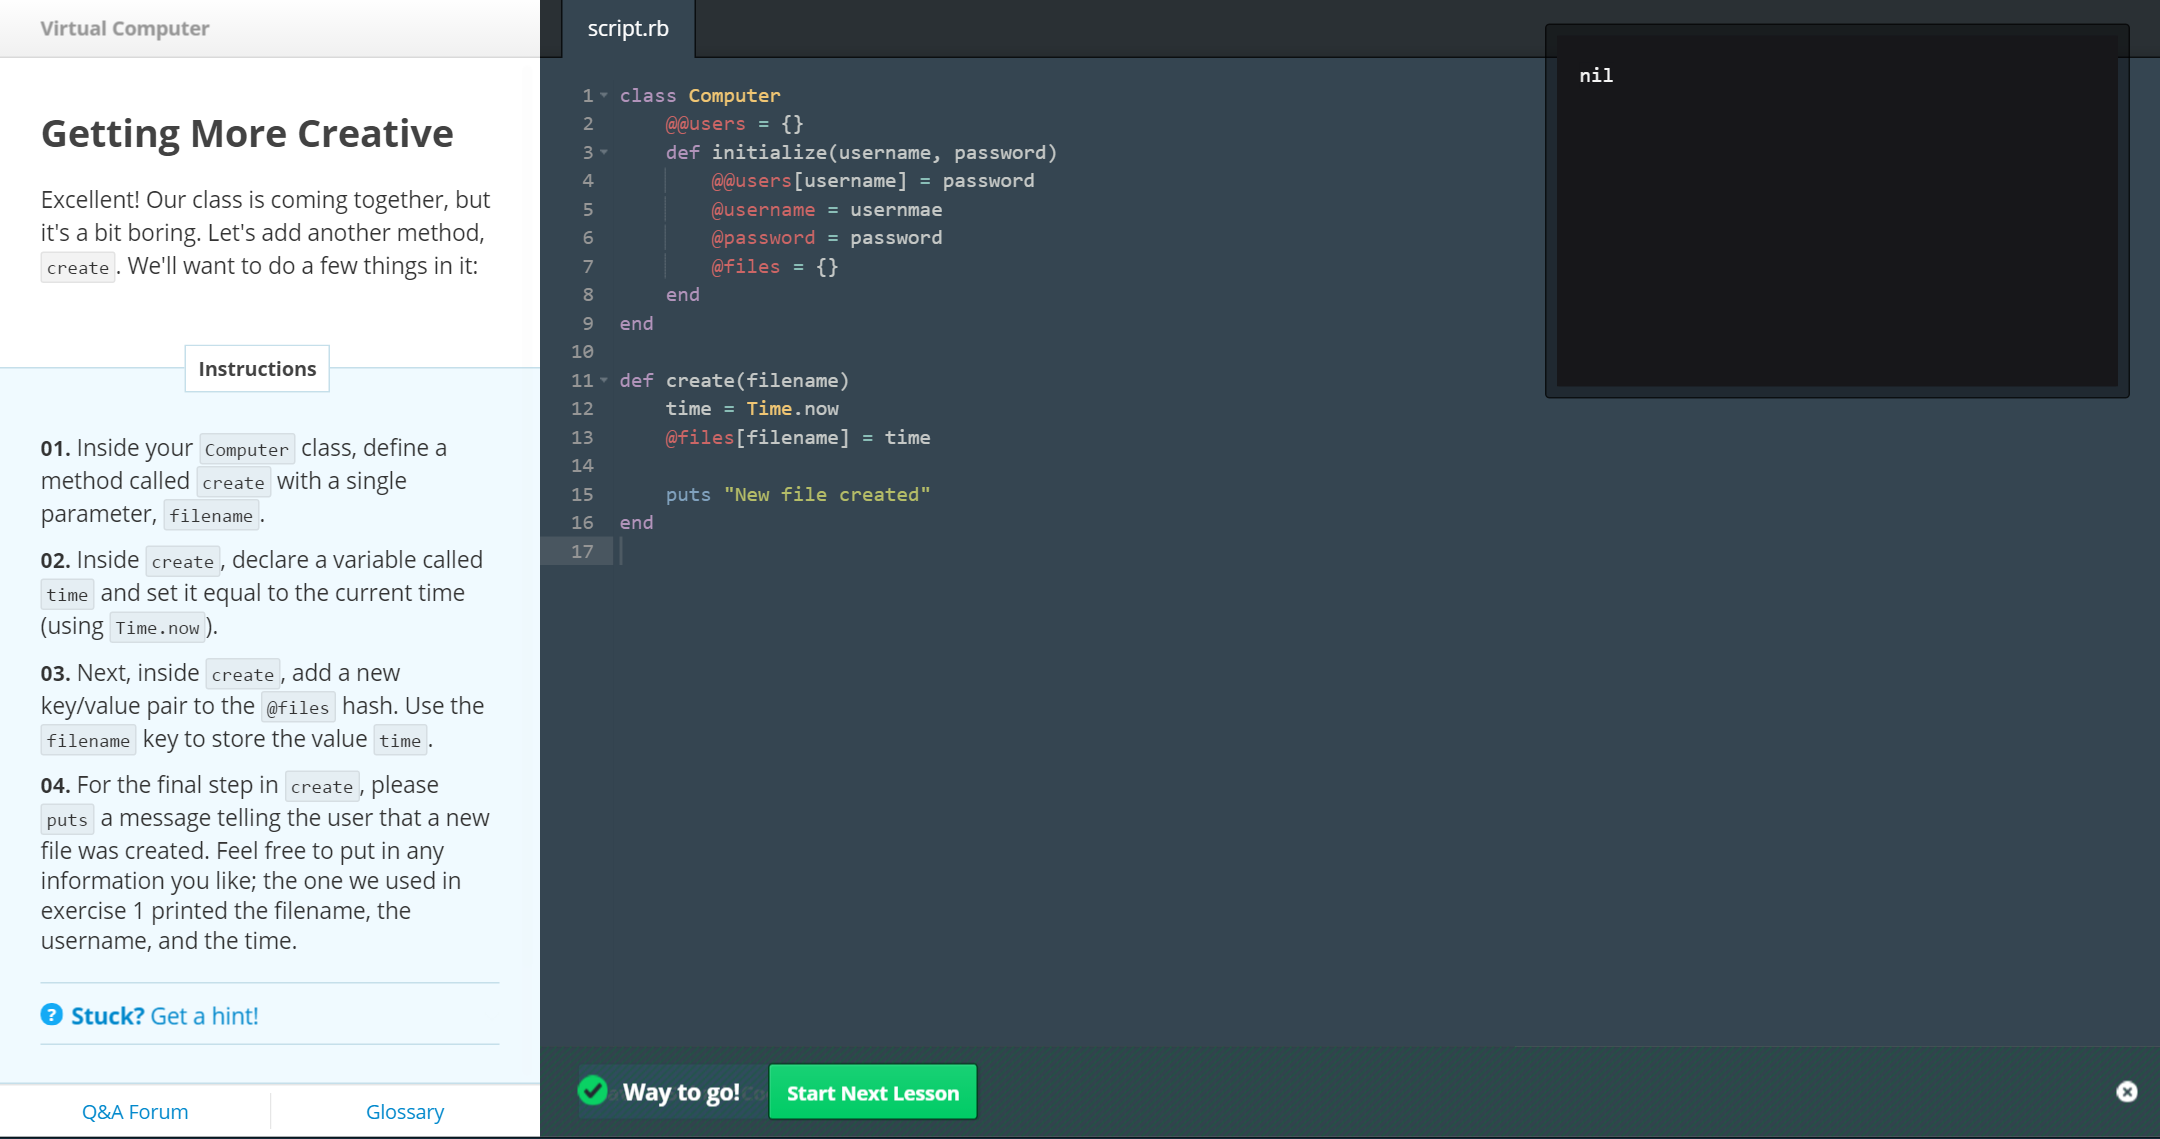Dismiss the success banner with X icon
This screenshot has width=2160, height=1139.
[2127, 1092]
